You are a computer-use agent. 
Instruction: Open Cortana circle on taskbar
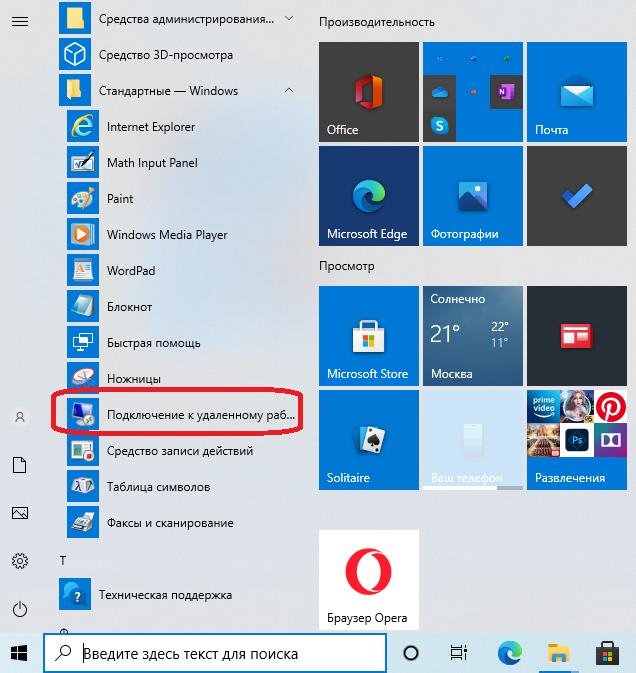coord(411,653)
